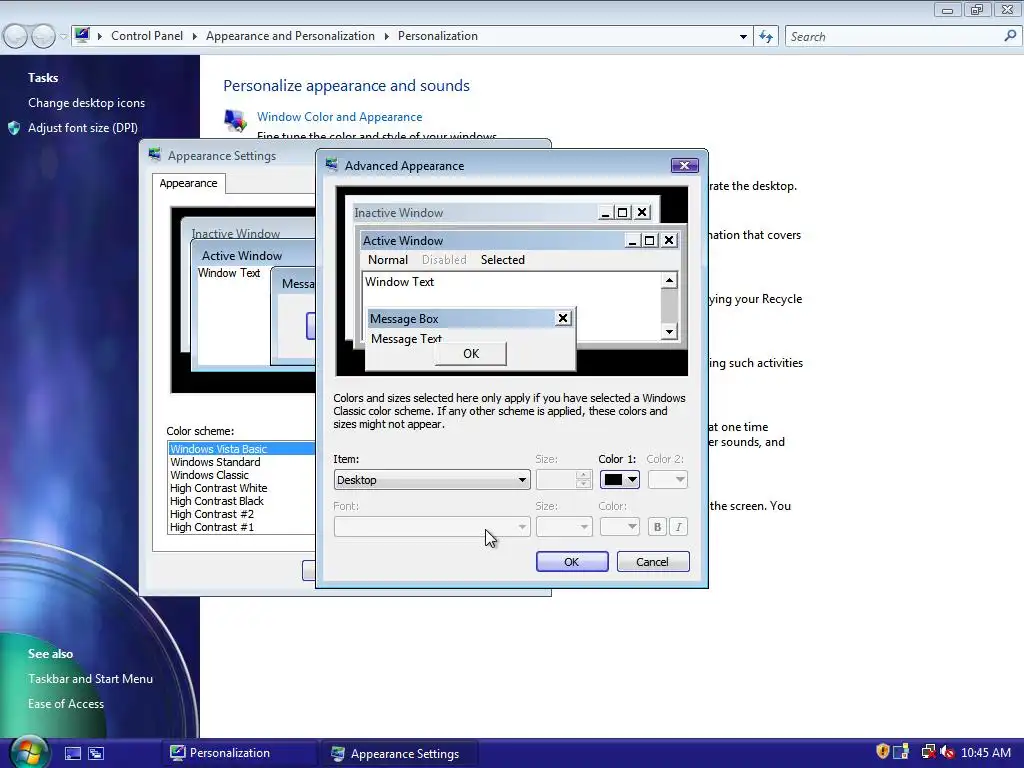Image resolution: width=1024 pixels, height=768 pixels.
Task: Click the Back navigation button
Action: click(16, 36)
